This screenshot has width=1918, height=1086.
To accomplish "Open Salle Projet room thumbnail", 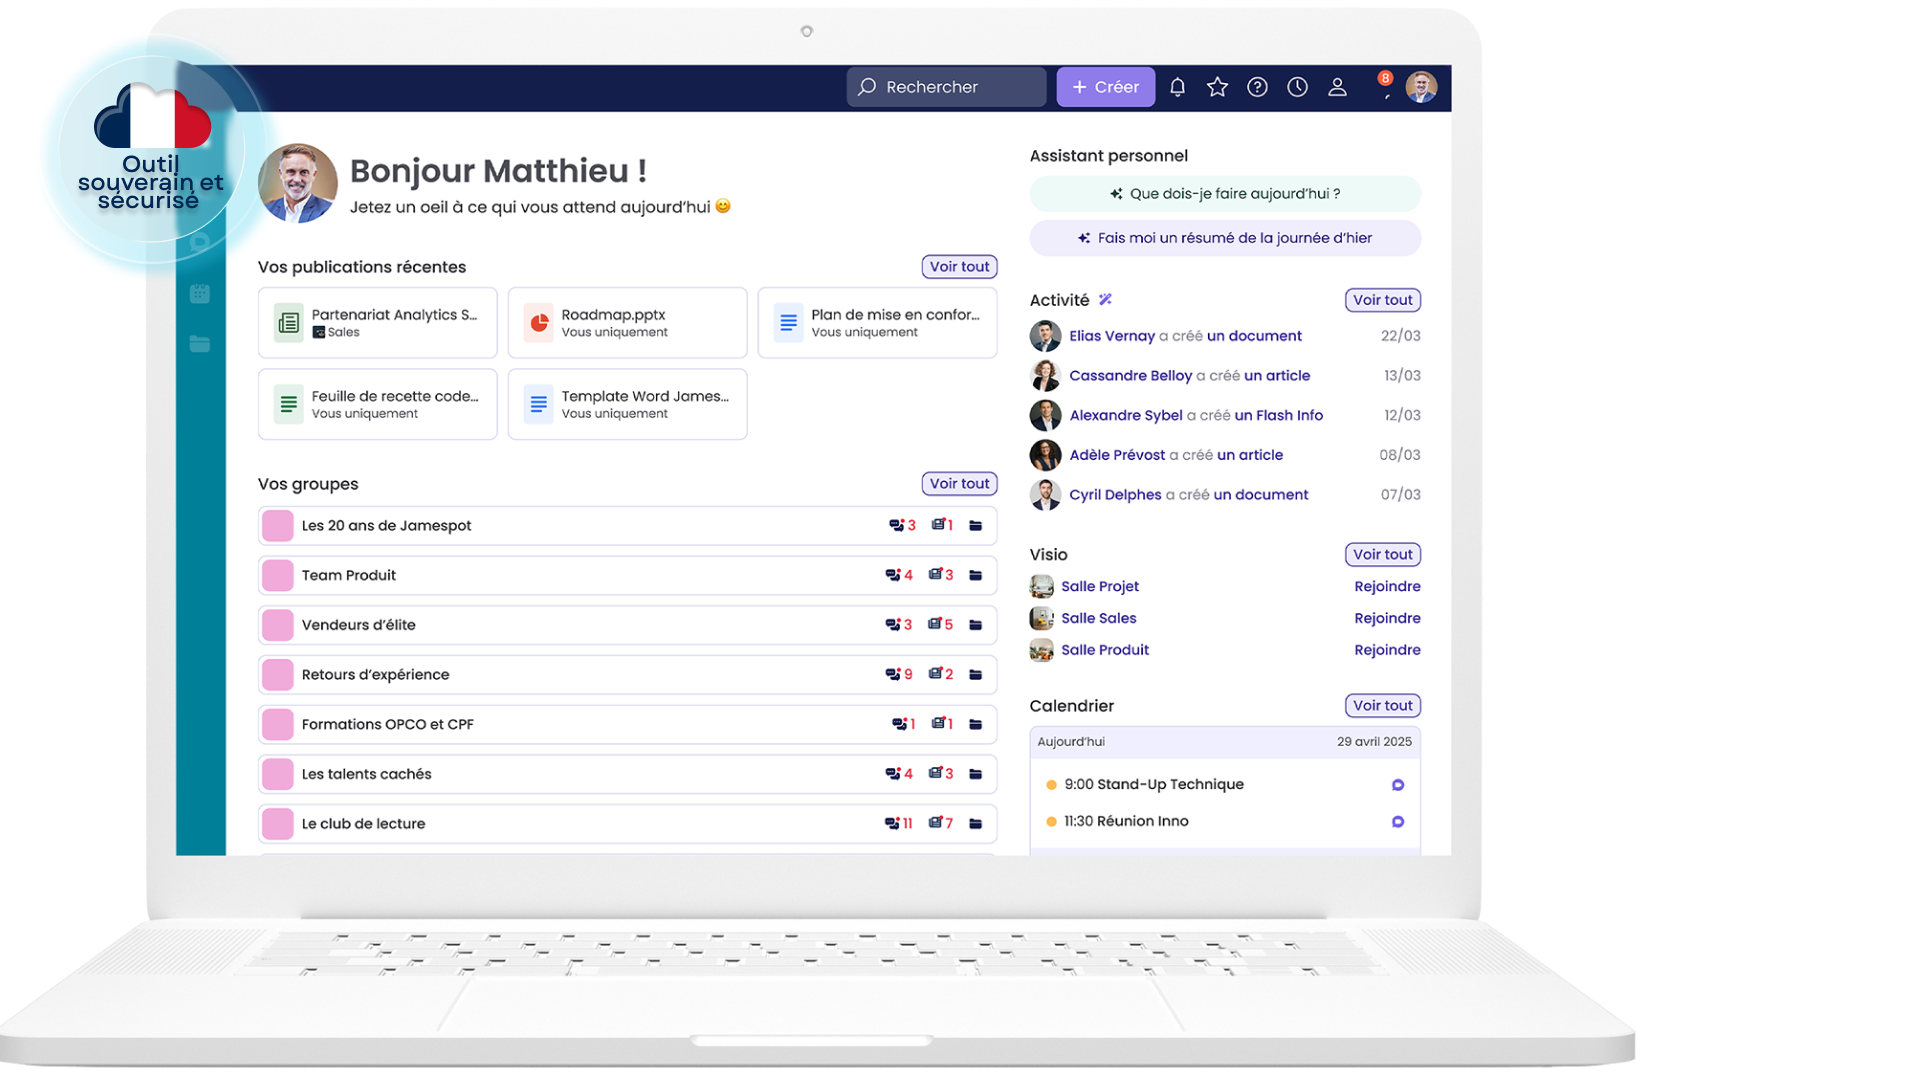I will [x=1041, y=586].
